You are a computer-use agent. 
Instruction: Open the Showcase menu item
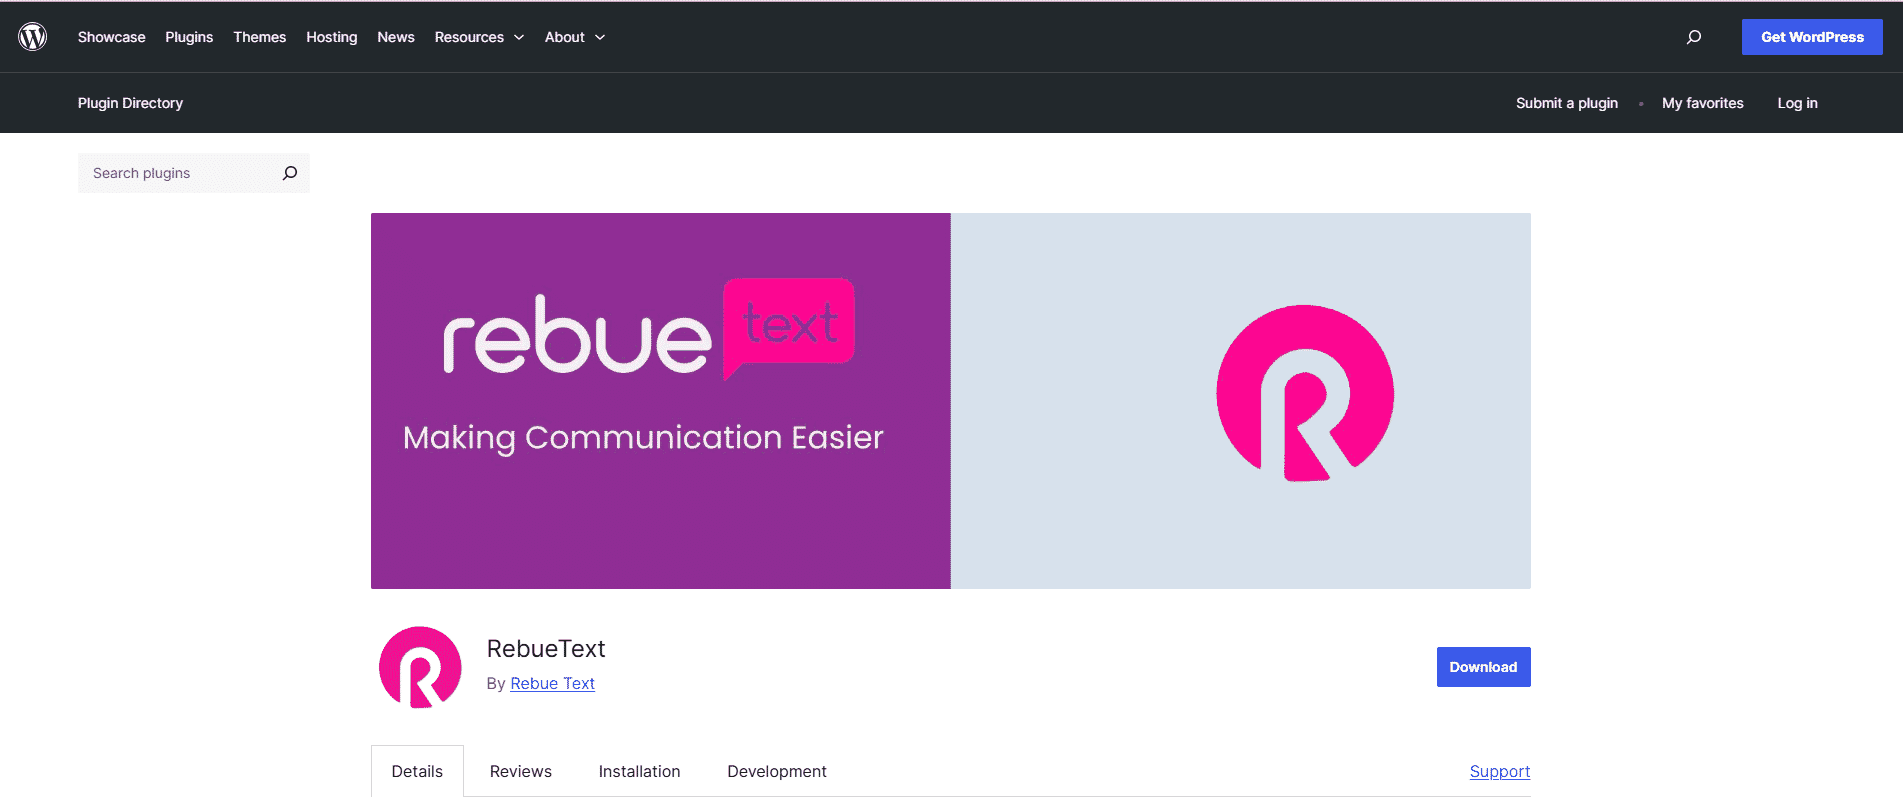click(x=111, y=37)
